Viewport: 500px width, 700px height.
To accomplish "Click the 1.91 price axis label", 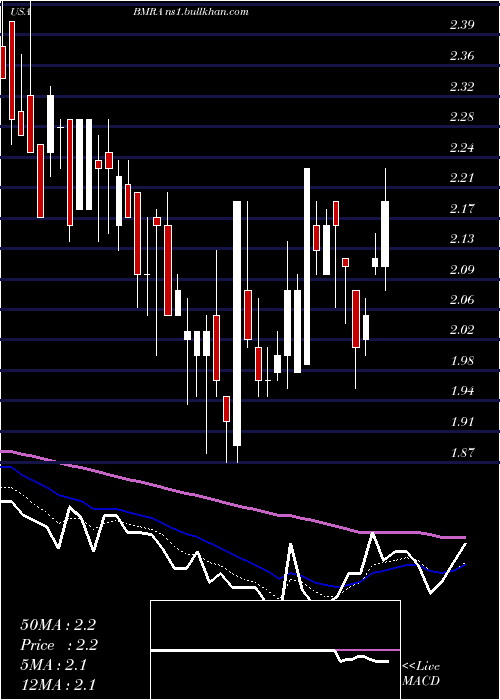I will tap(462, 421).
